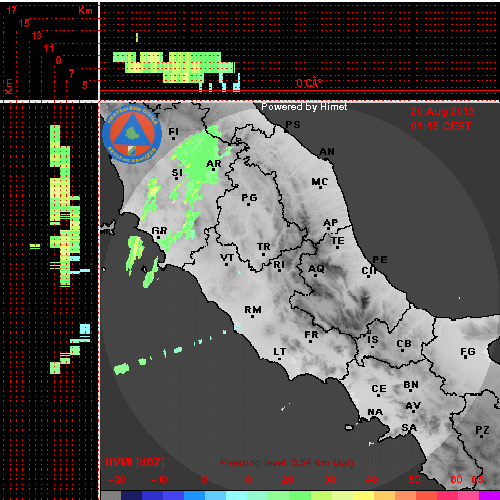Click the Powered by Himet caption
Image resolution: width=500 pixels, height=500 pixels.
pyautogui.click(x=304, y=107)
